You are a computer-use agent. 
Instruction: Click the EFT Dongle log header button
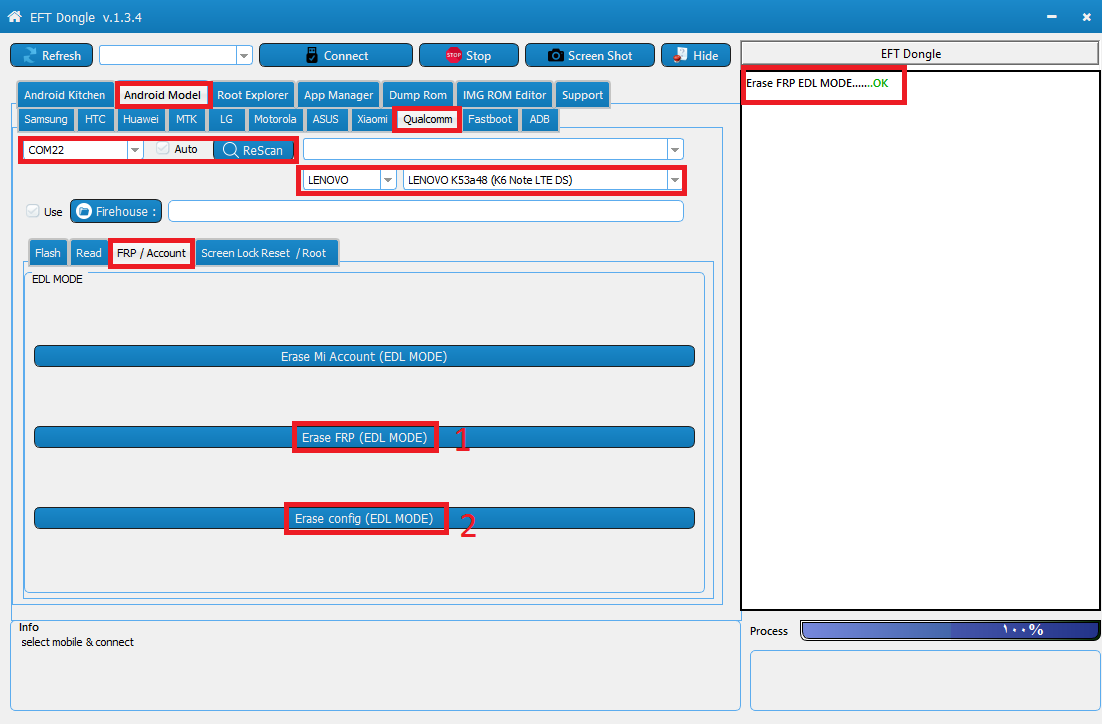[920, 53]
